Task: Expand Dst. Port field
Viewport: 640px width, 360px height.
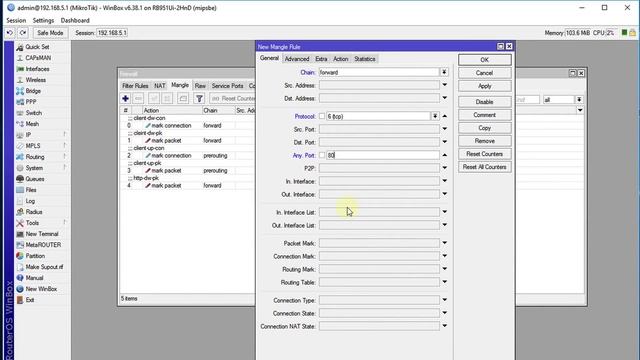Action: coord(444,142)
